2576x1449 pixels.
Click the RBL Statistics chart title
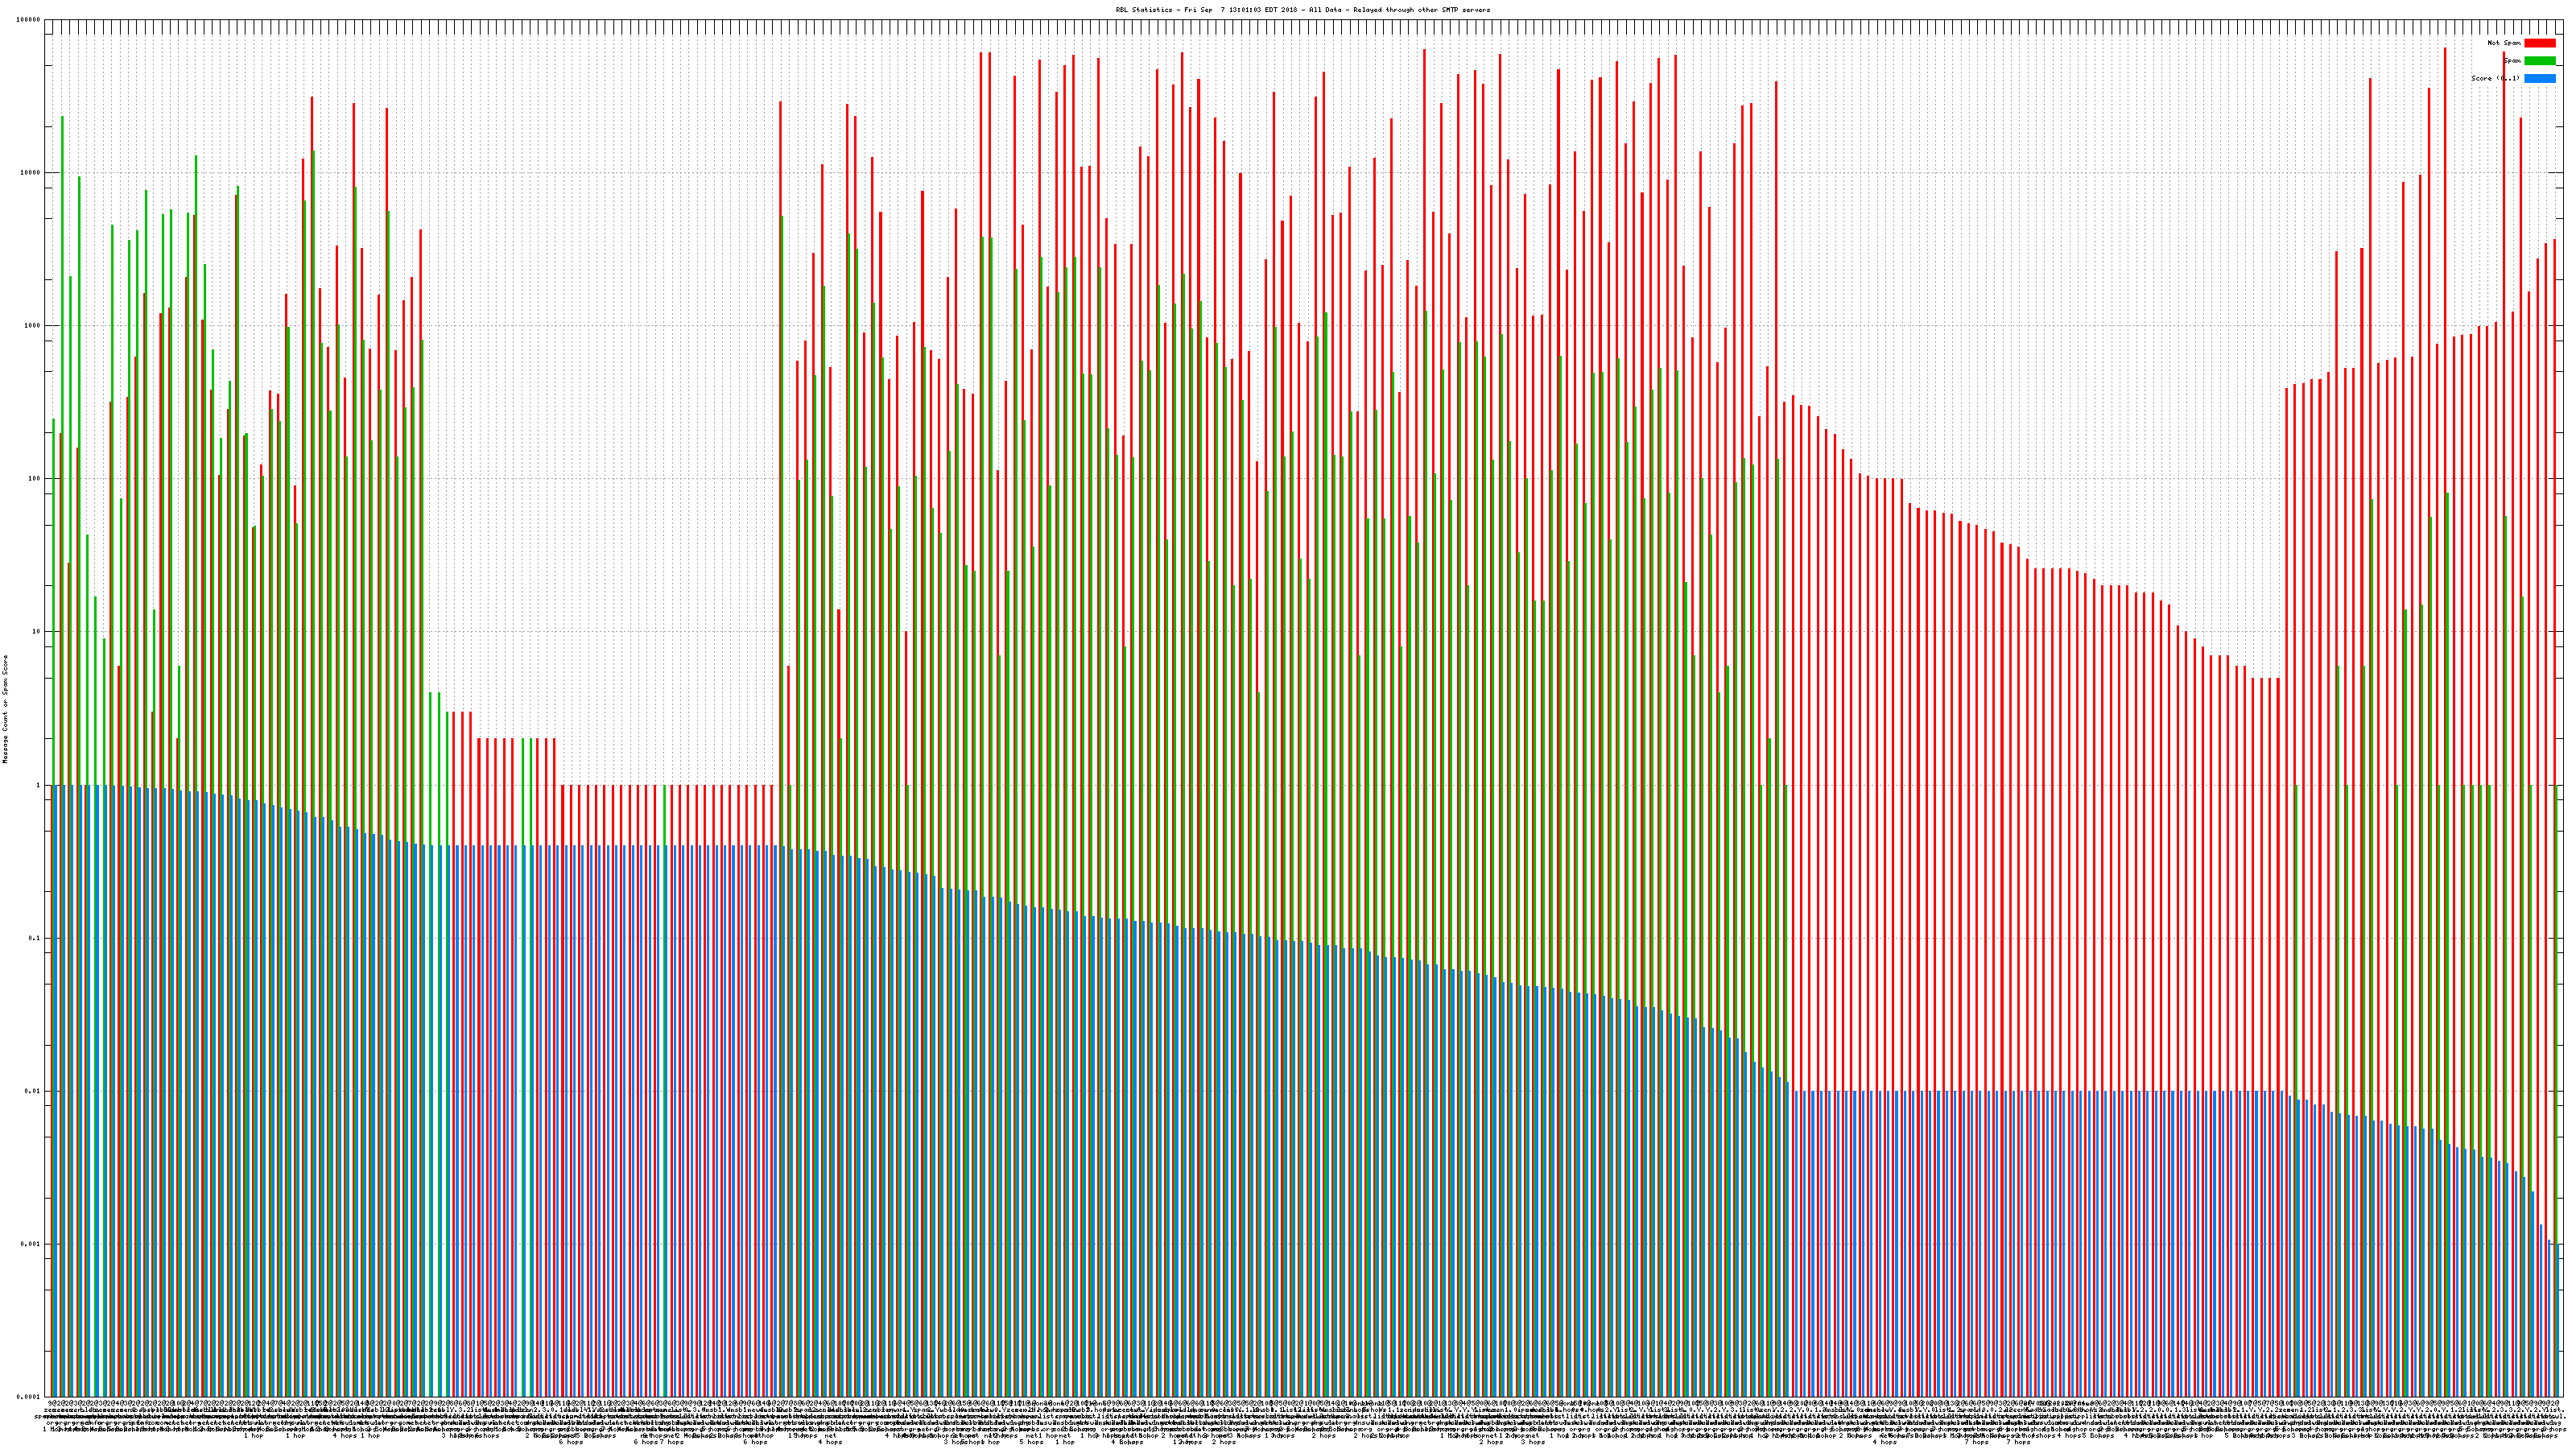tap(1302, 10)
